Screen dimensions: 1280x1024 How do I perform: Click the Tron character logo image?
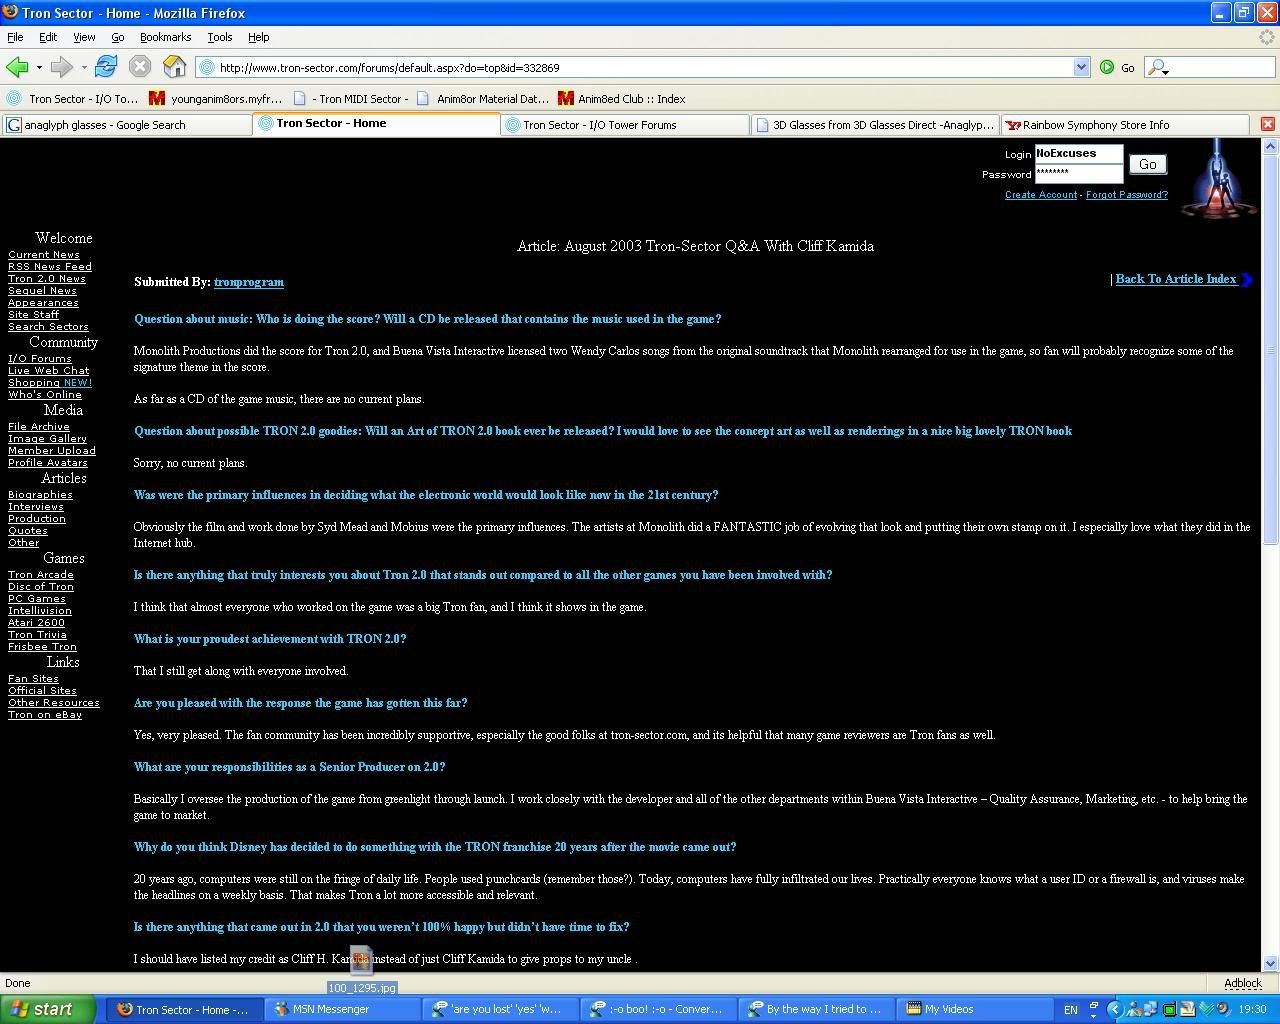coord(1216,179)
